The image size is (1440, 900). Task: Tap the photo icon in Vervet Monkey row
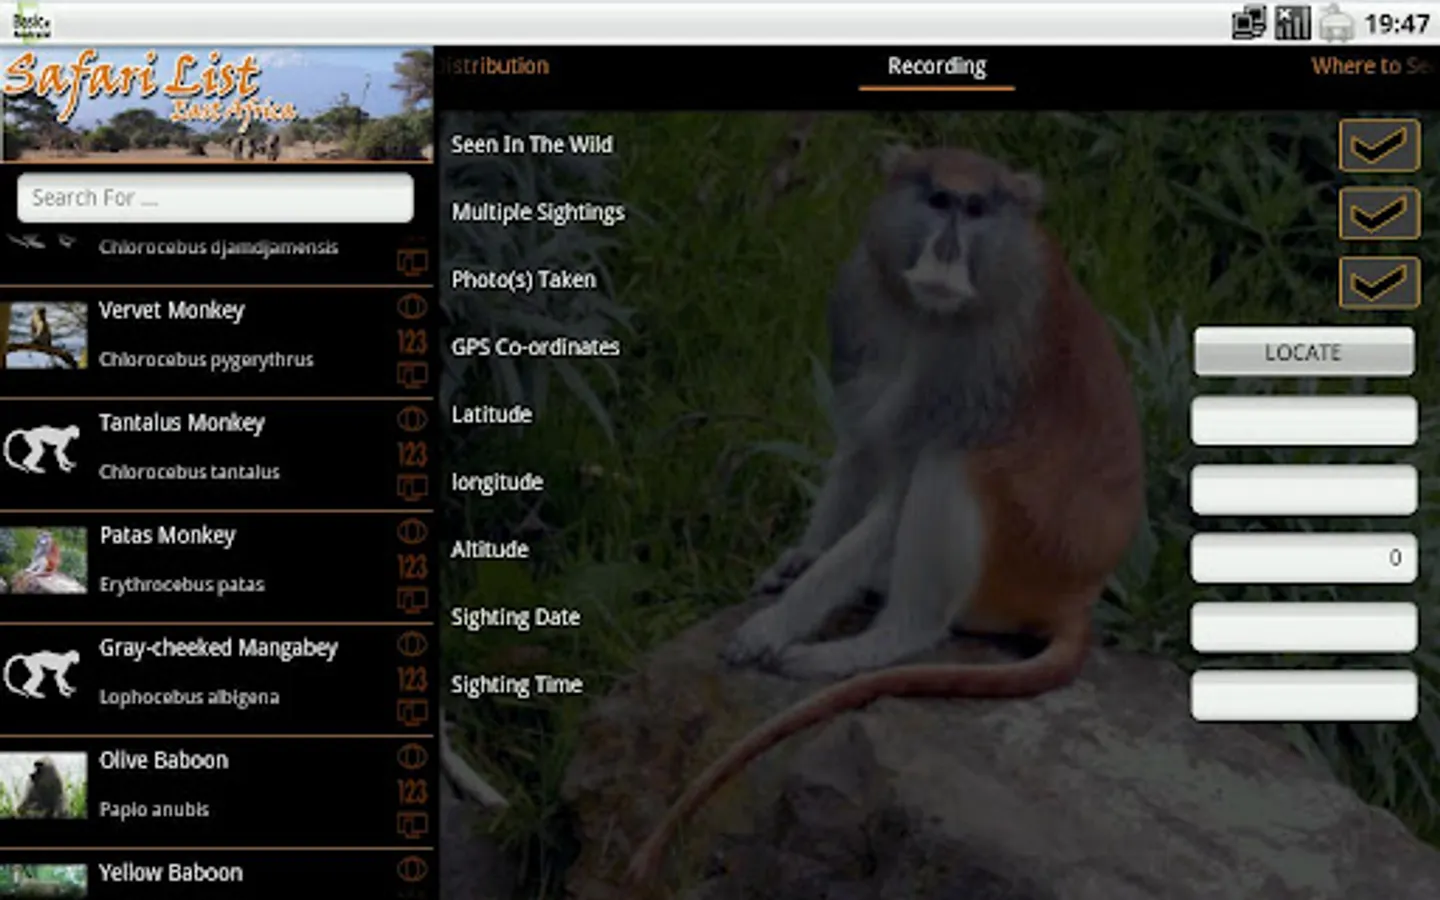(412, 376)
